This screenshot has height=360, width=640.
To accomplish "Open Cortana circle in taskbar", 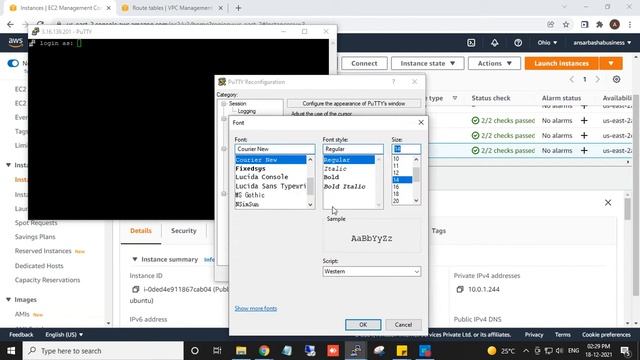I will (195, 351).
